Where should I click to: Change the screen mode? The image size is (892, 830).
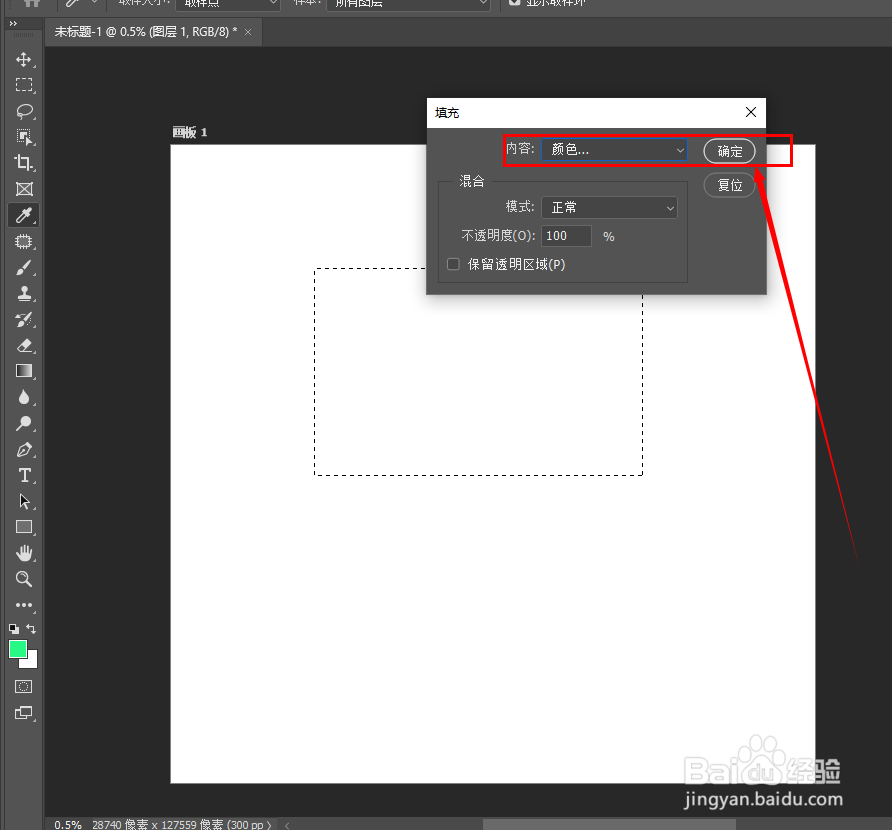(x=23, y=713)
